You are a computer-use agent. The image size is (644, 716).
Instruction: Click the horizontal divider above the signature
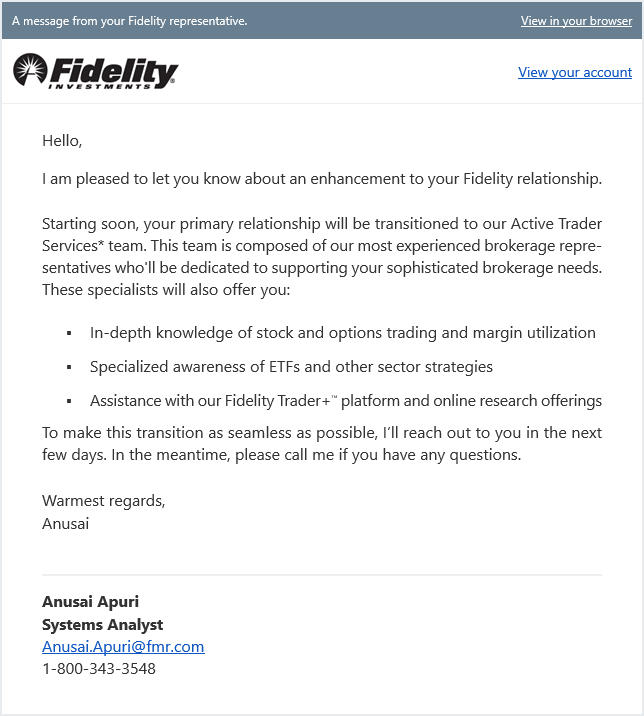pos(322,575)
